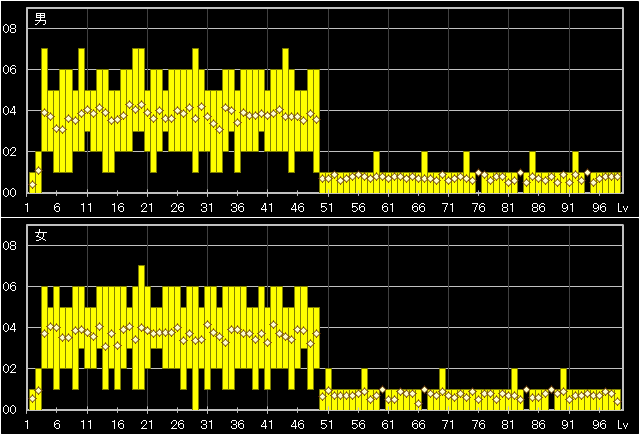Click level 61 on the 男 chart x-axis
Viewport: 640px width, 435px height.
pos(387,208)
